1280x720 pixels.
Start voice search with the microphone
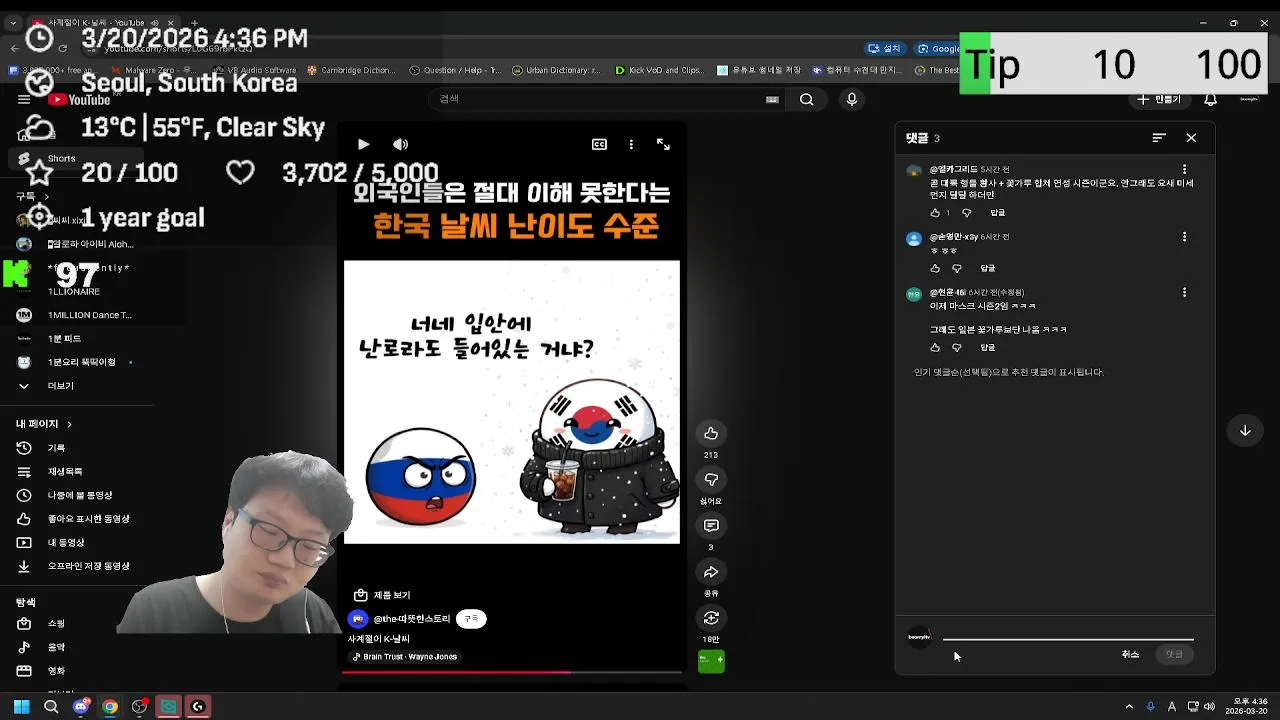coord(852,99)
